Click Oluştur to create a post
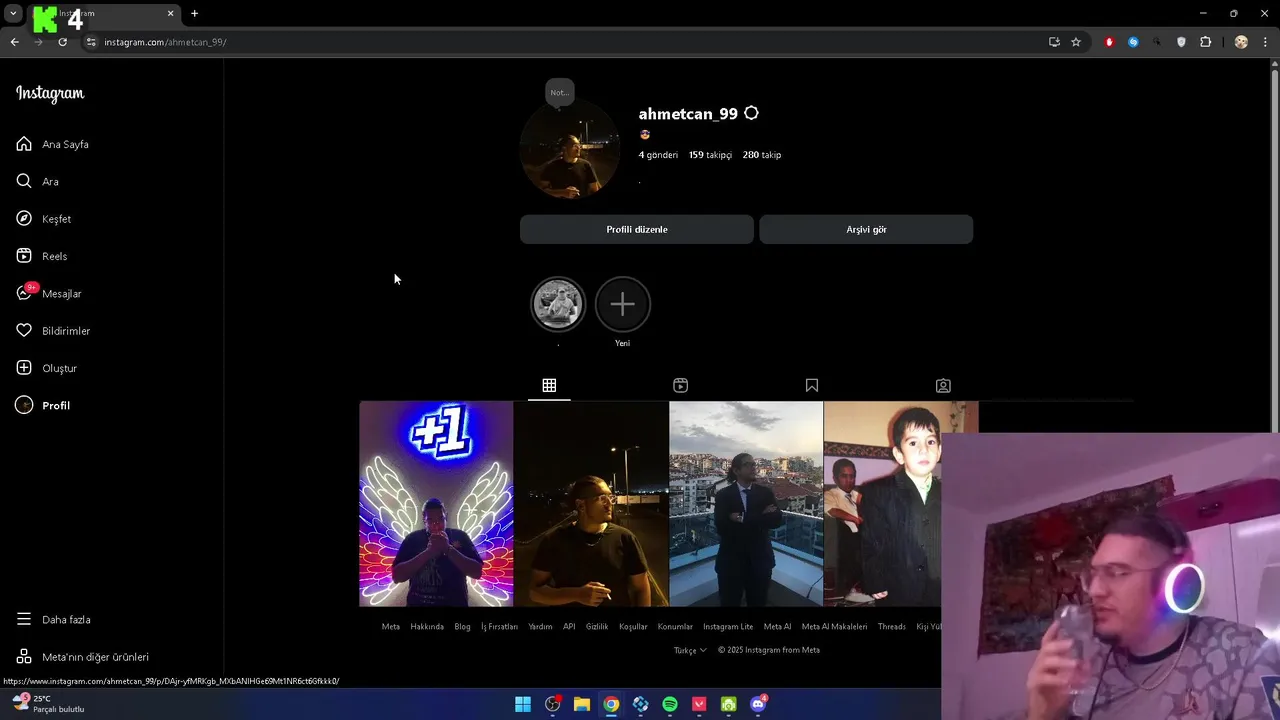 click(x=46, y=368)
